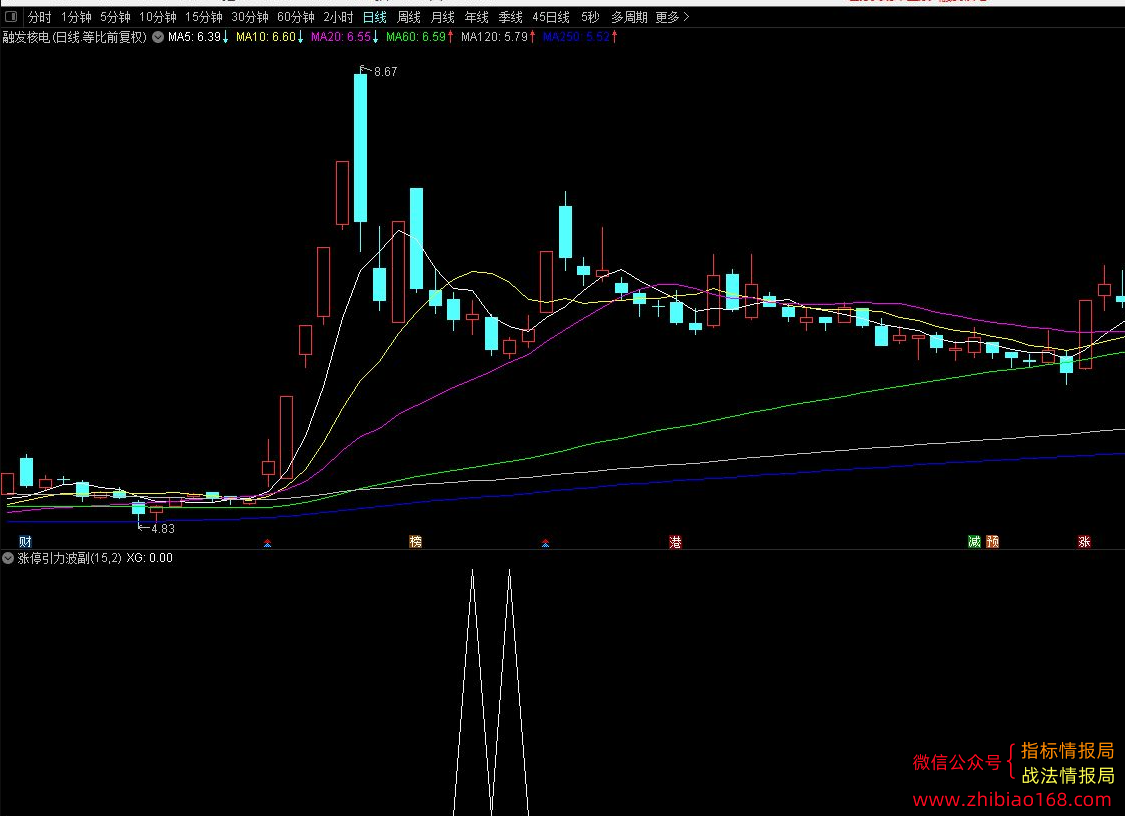This screenshot has width=1125, height=816.
Task: Select the 1分钟 period tab
Action: tap(75, 17)
